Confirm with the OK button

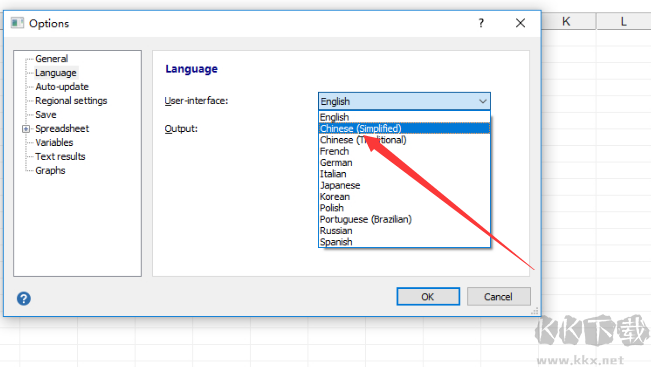pyautogui.click(x=428, y=296)
